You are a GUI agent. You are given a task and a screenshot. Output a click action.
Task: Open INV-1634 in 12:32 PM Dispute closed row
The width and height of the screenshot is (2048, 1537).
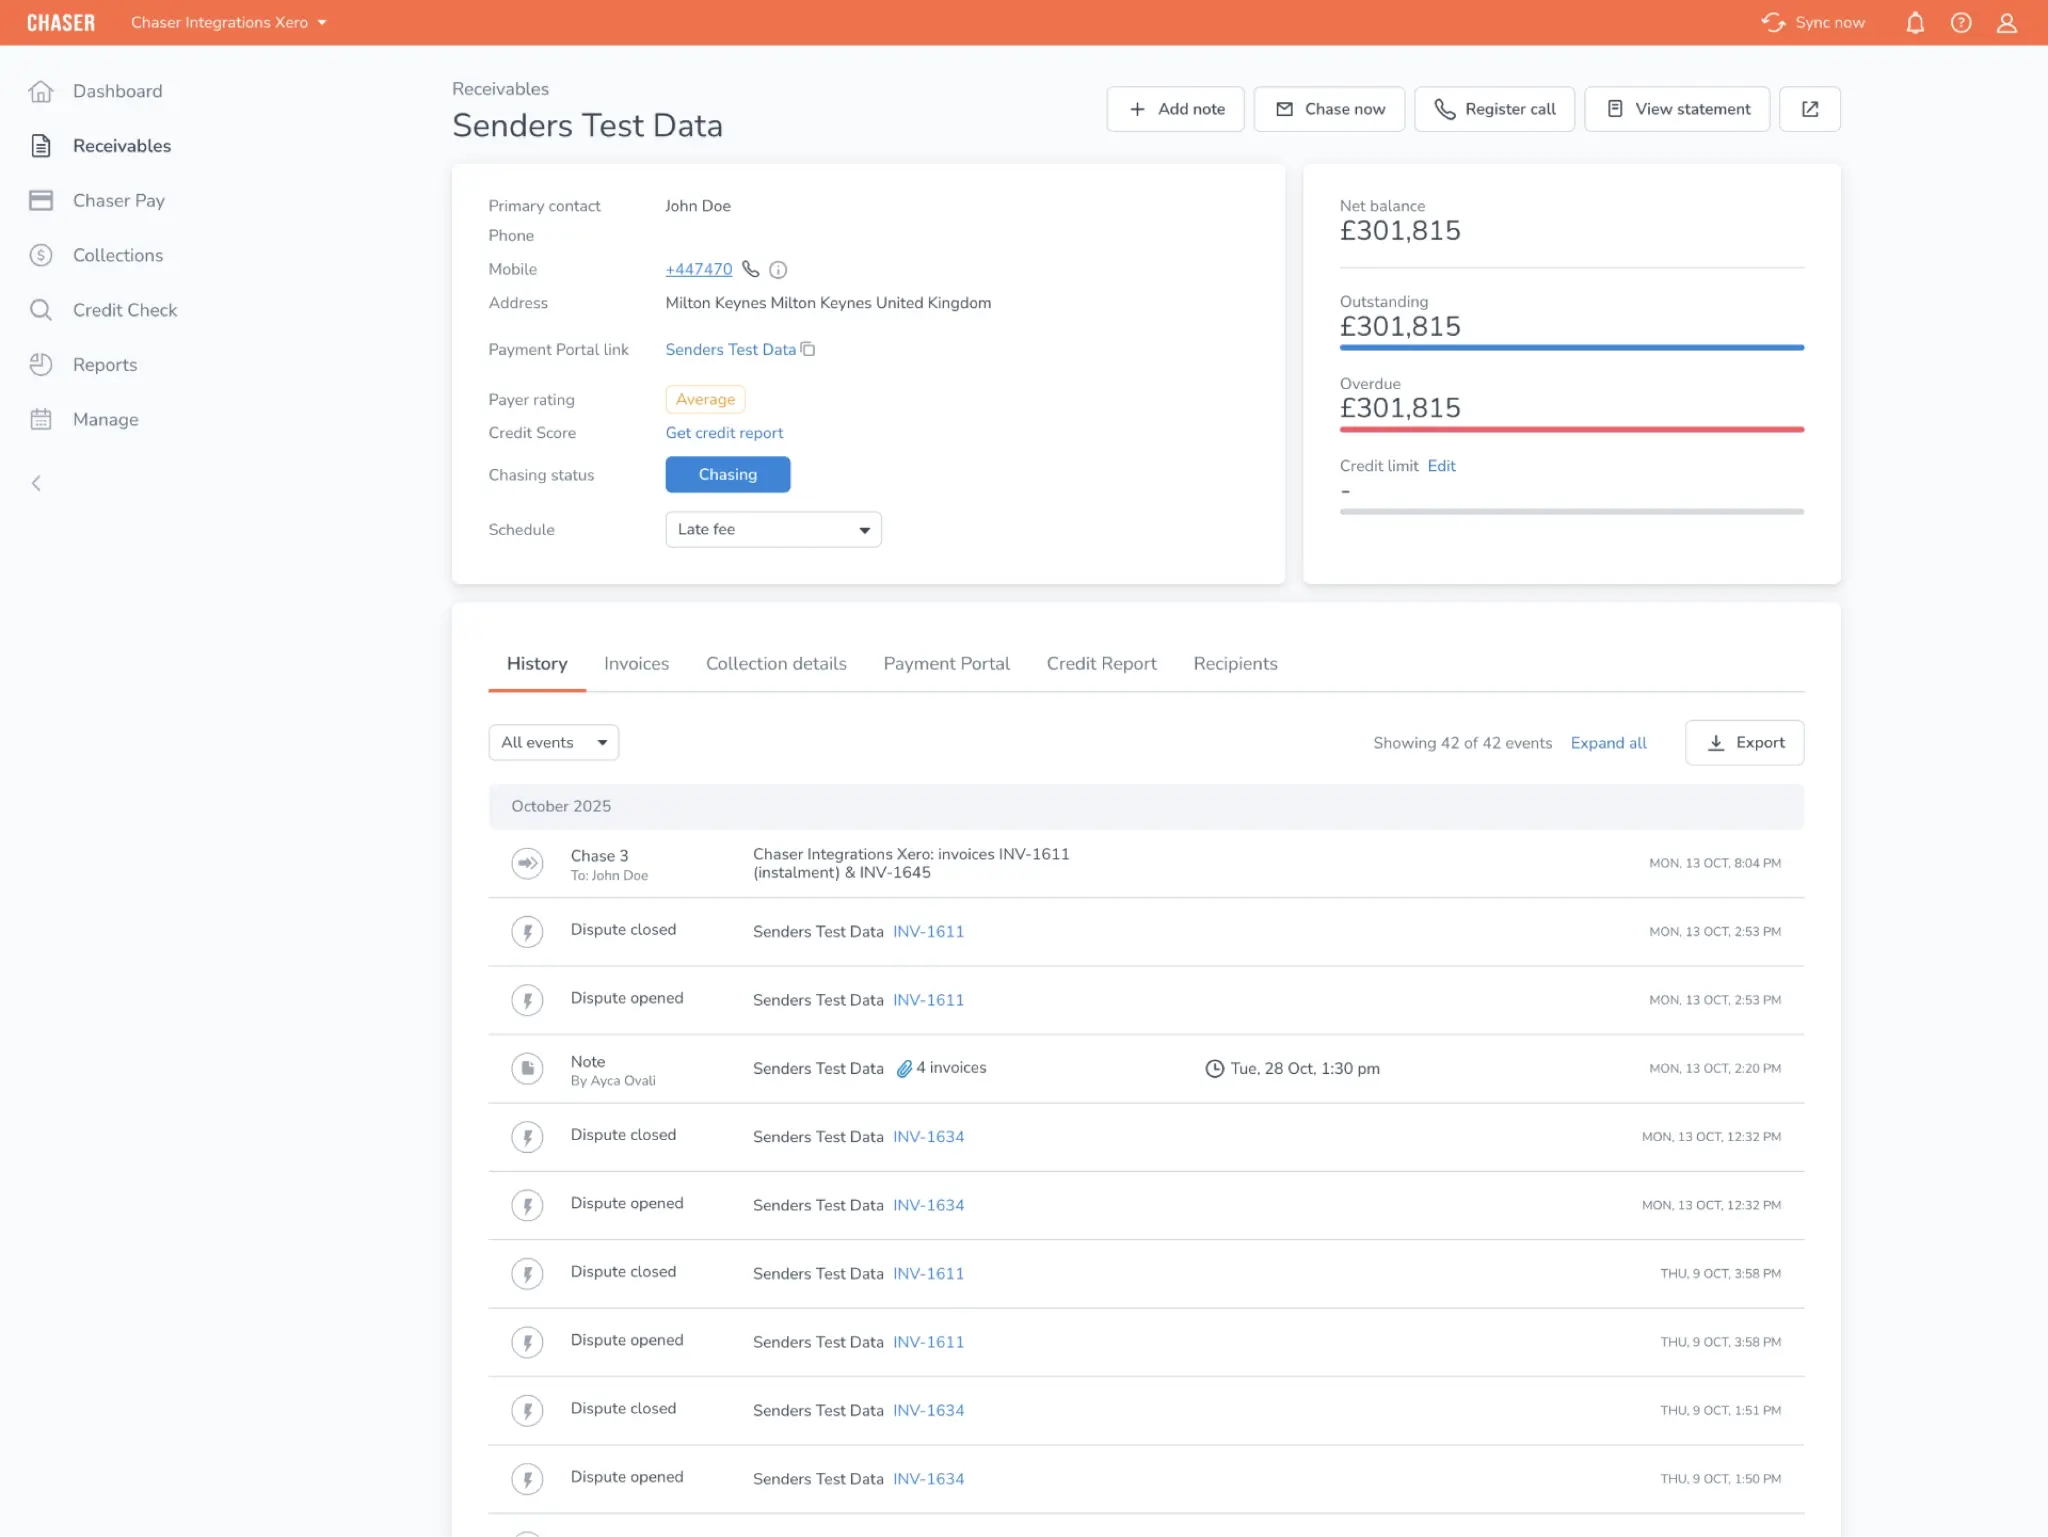point(928,1137)
